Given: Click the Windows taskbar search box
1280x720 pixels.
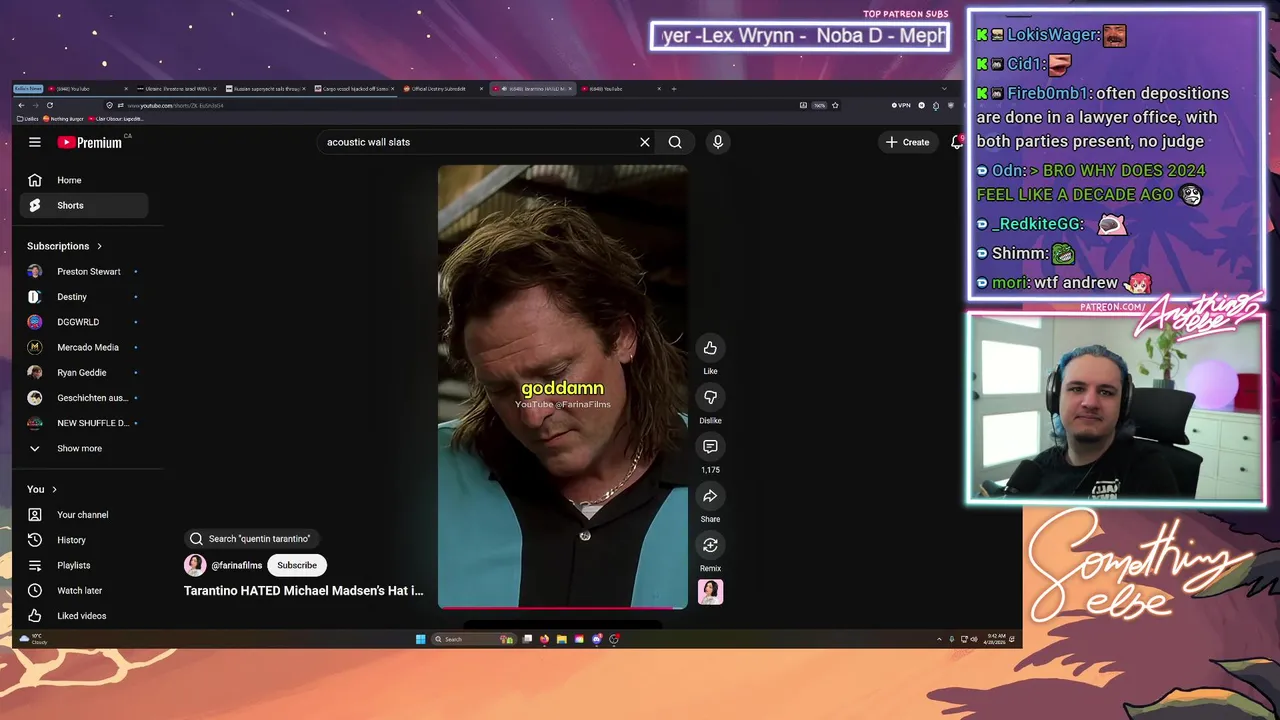Looking at the screenshot, I should click(473, 639).
